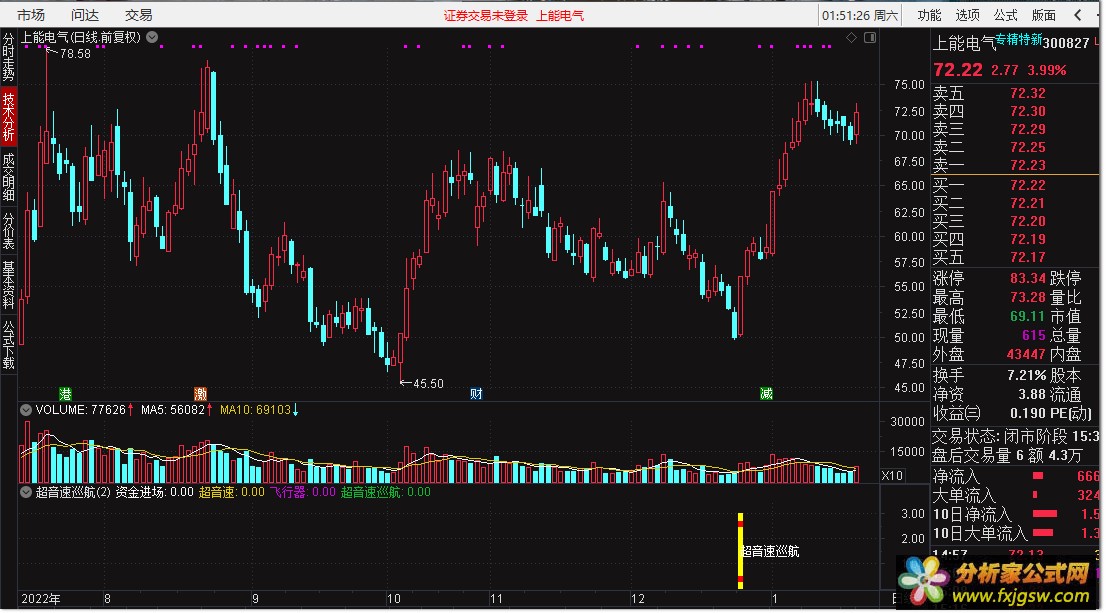The image size is (1106, 613).
Task: Click the 78.58 high price label
Action: 75,54
